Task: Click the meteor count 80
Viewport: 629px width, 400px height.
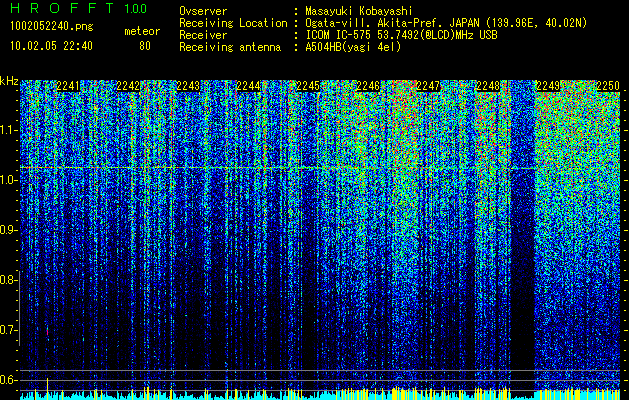Action: click(x=145, y=46)
